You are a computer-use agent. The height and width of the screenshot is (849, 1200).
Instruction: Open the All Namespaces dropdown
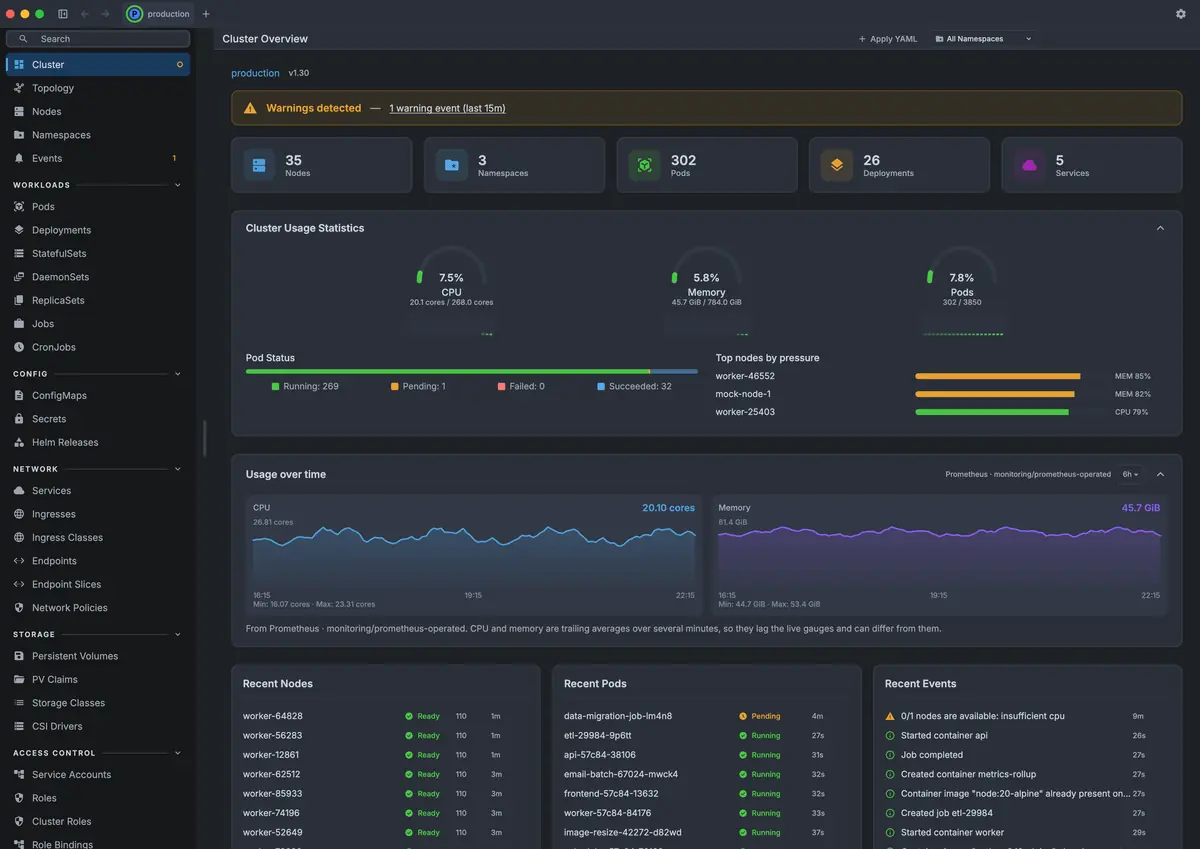coord(983,39)
